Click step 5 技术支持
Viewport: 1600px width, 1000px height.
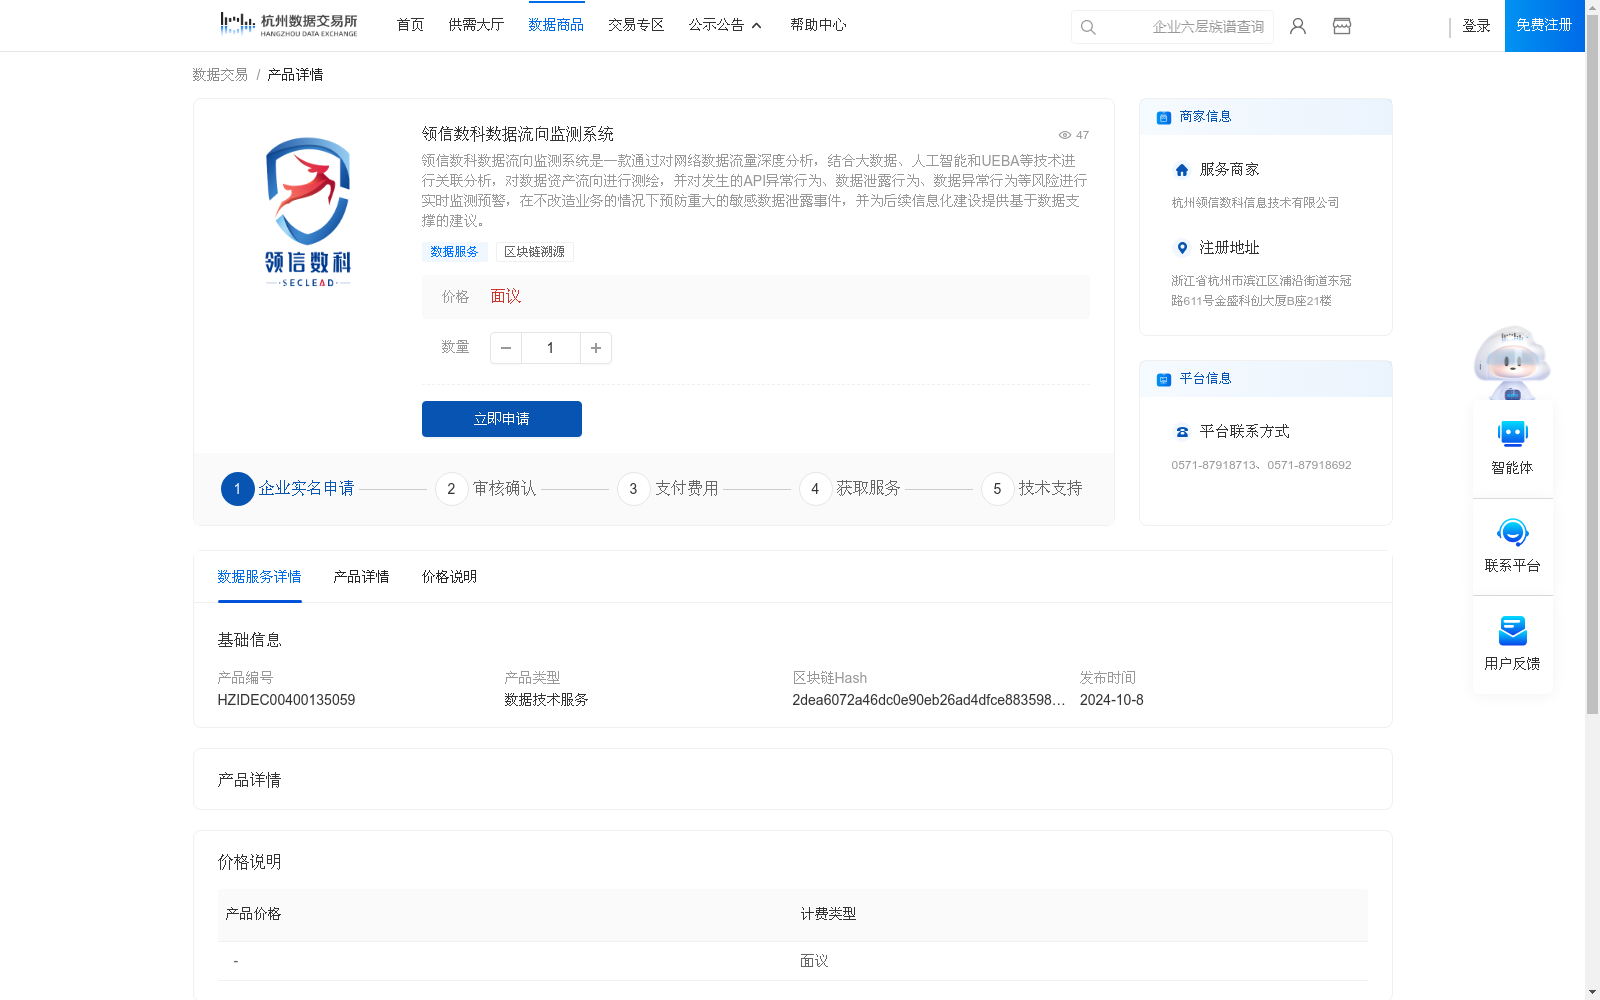coord(1032,489)
